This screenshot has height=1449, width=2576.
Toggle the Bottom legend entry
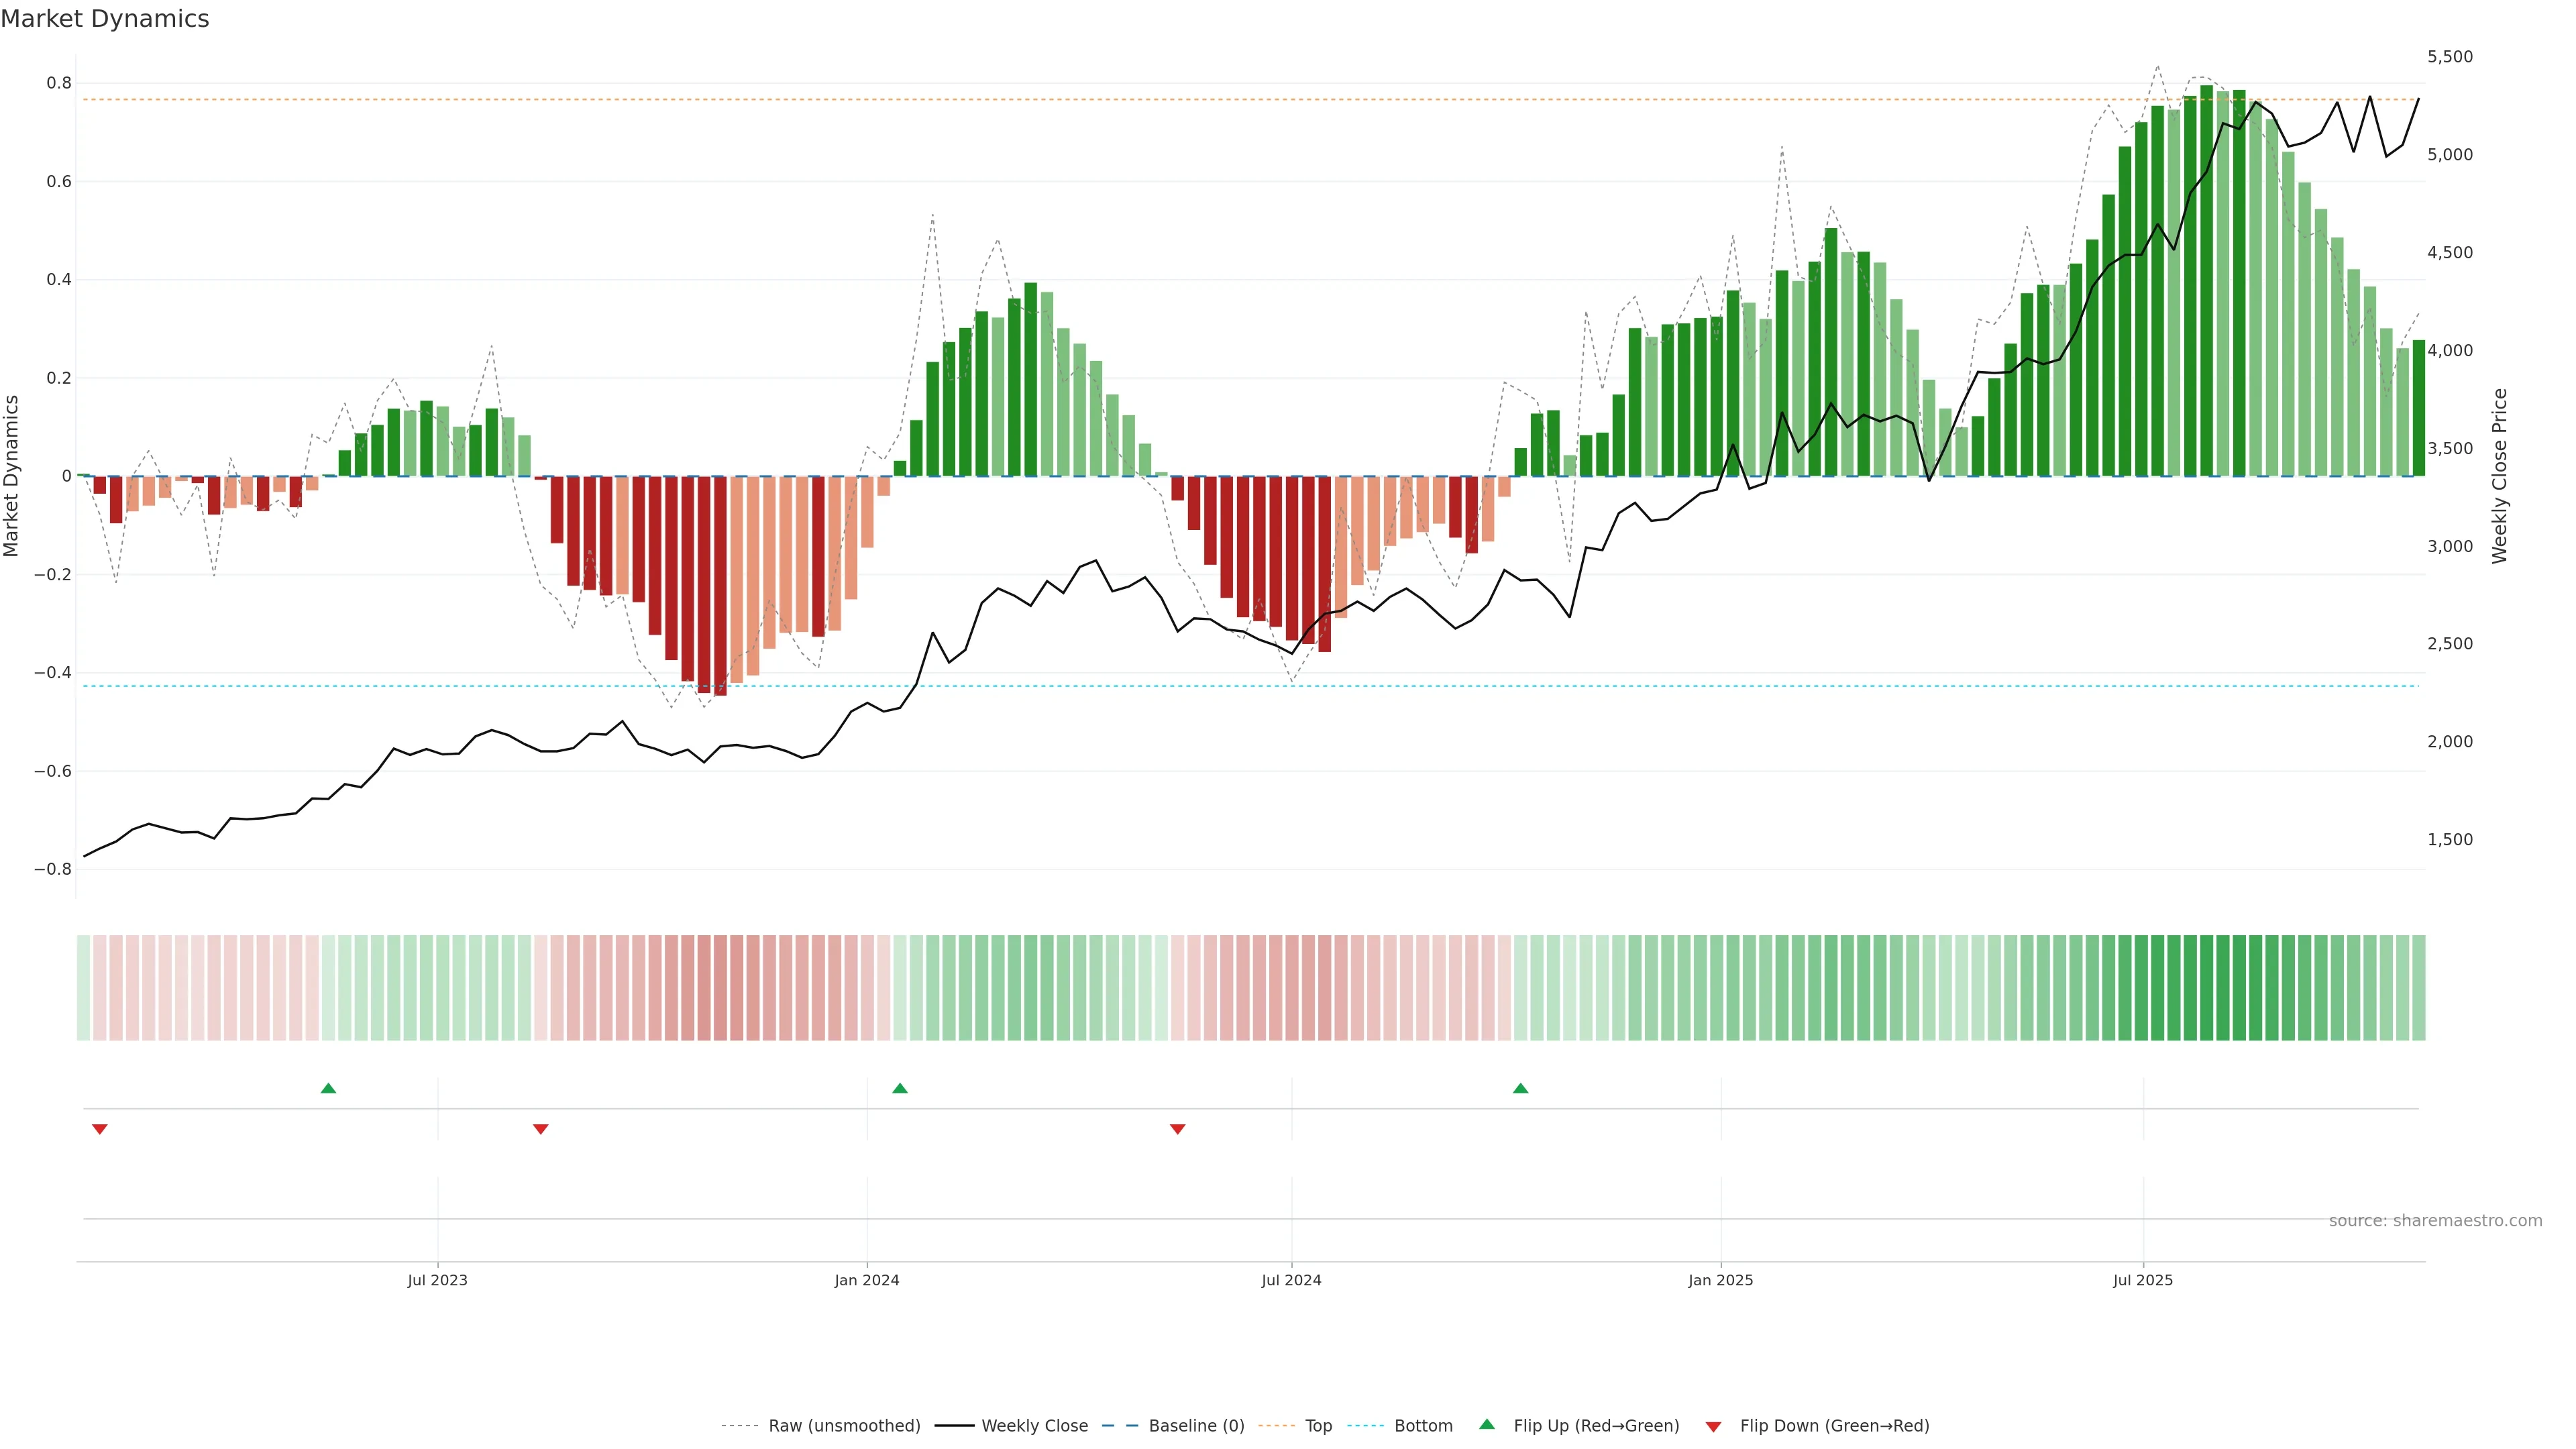point(1423,1426)
